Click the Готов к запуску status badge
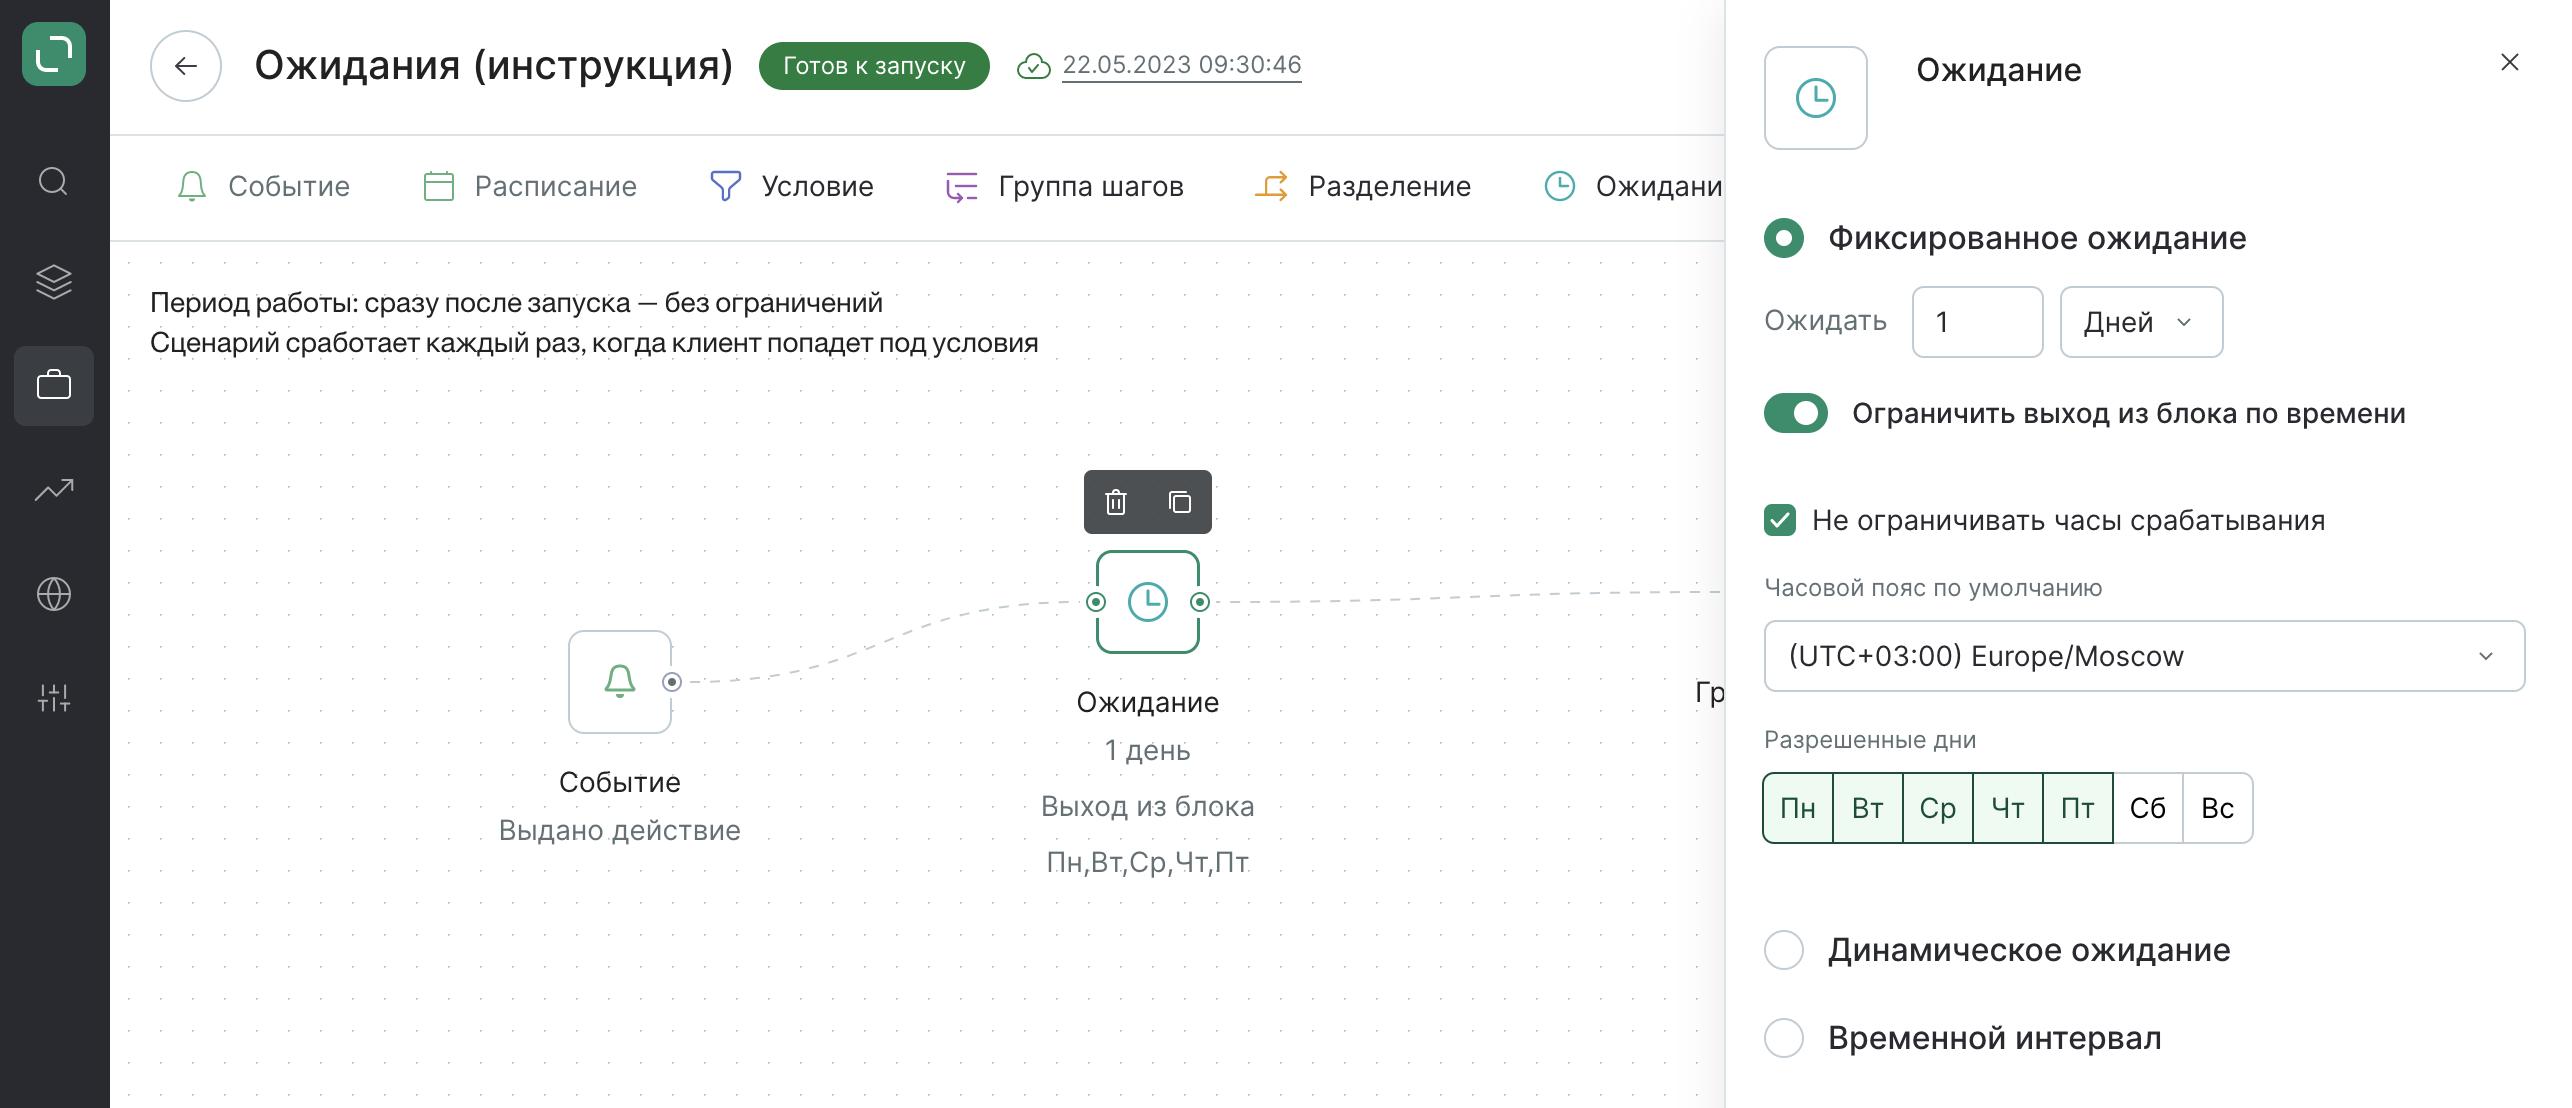2572x1108 pixels. click(x=874, y=66)
